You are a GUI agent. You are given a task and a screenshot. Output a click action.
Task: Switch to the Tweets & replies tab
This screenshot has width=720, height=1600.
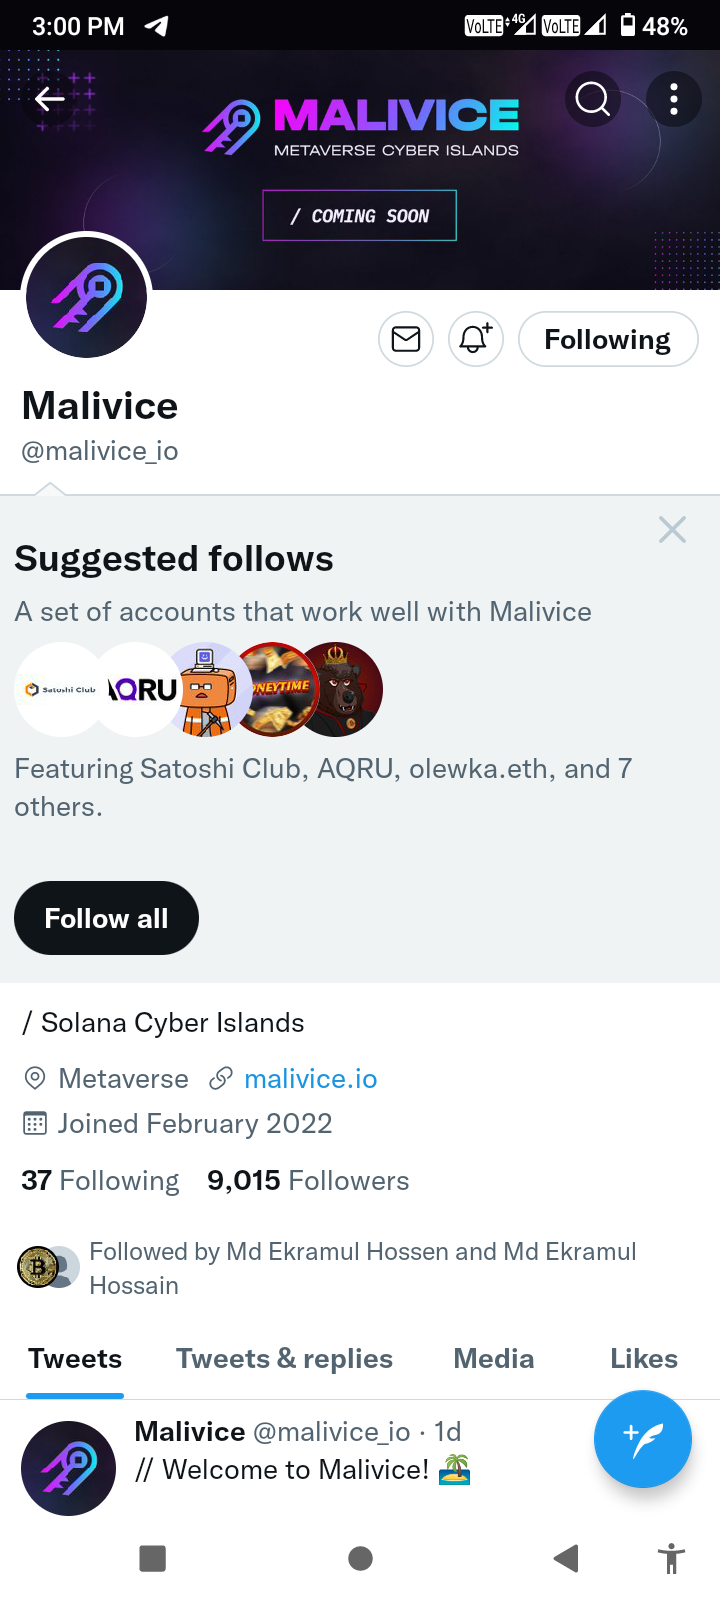pyautogui.click(x=284, y=1358)
